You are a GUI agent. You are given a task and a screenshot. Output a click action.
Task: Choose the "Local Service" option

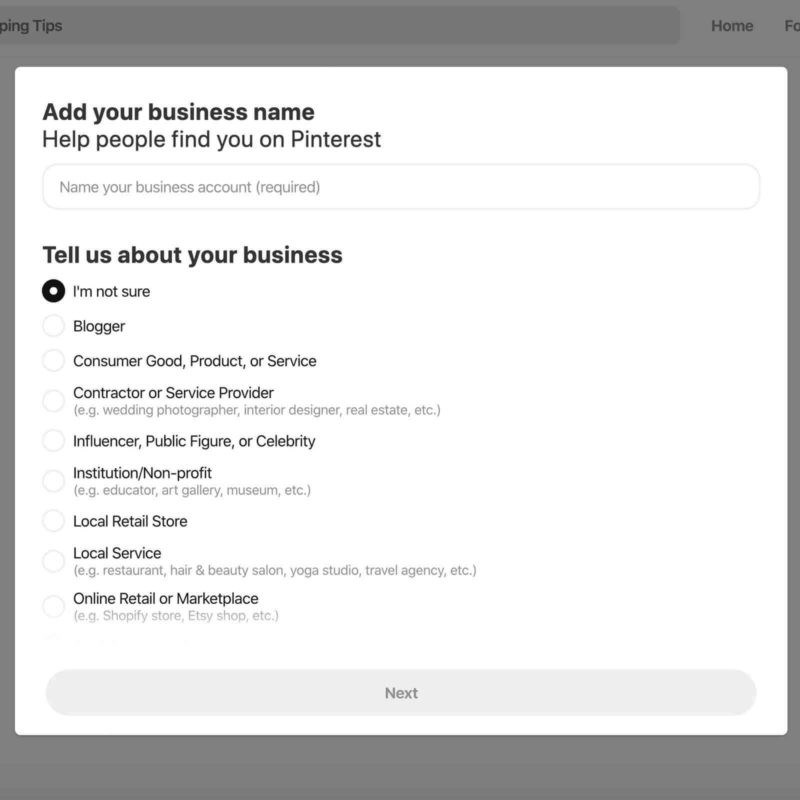pos(55,560)
